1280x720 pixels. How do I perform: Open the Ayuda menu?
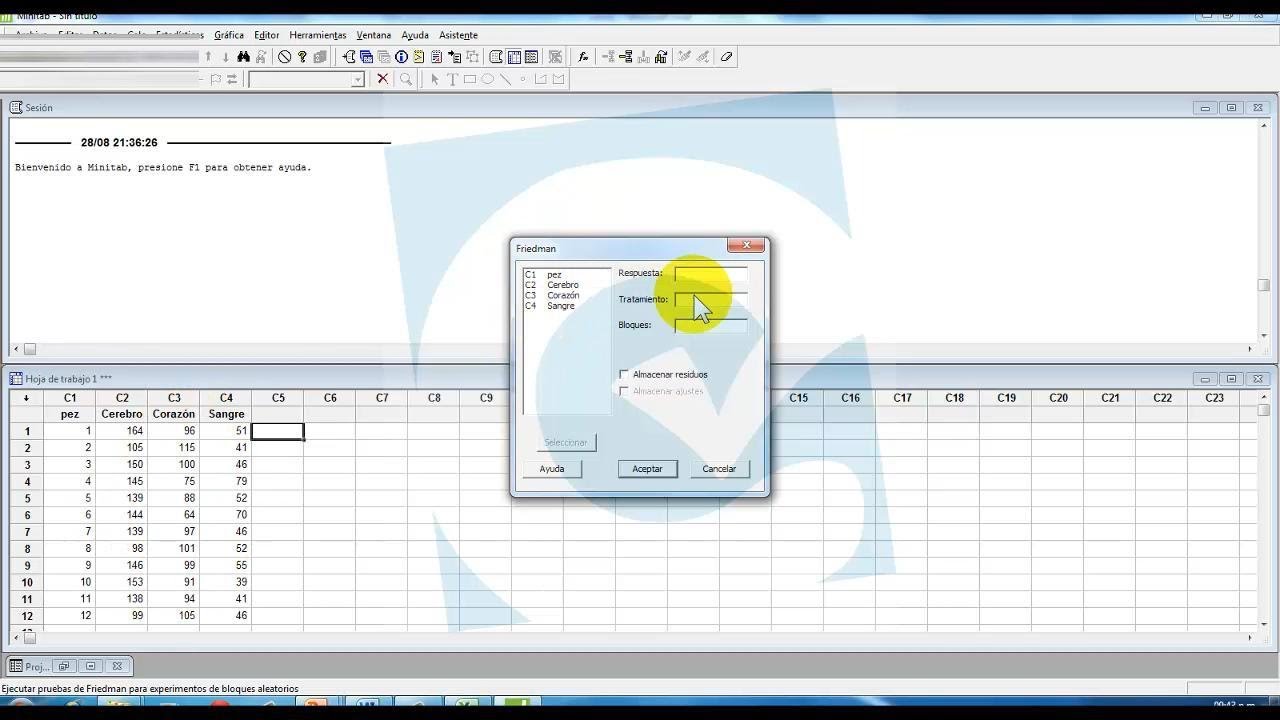click(x=415, y=35)
